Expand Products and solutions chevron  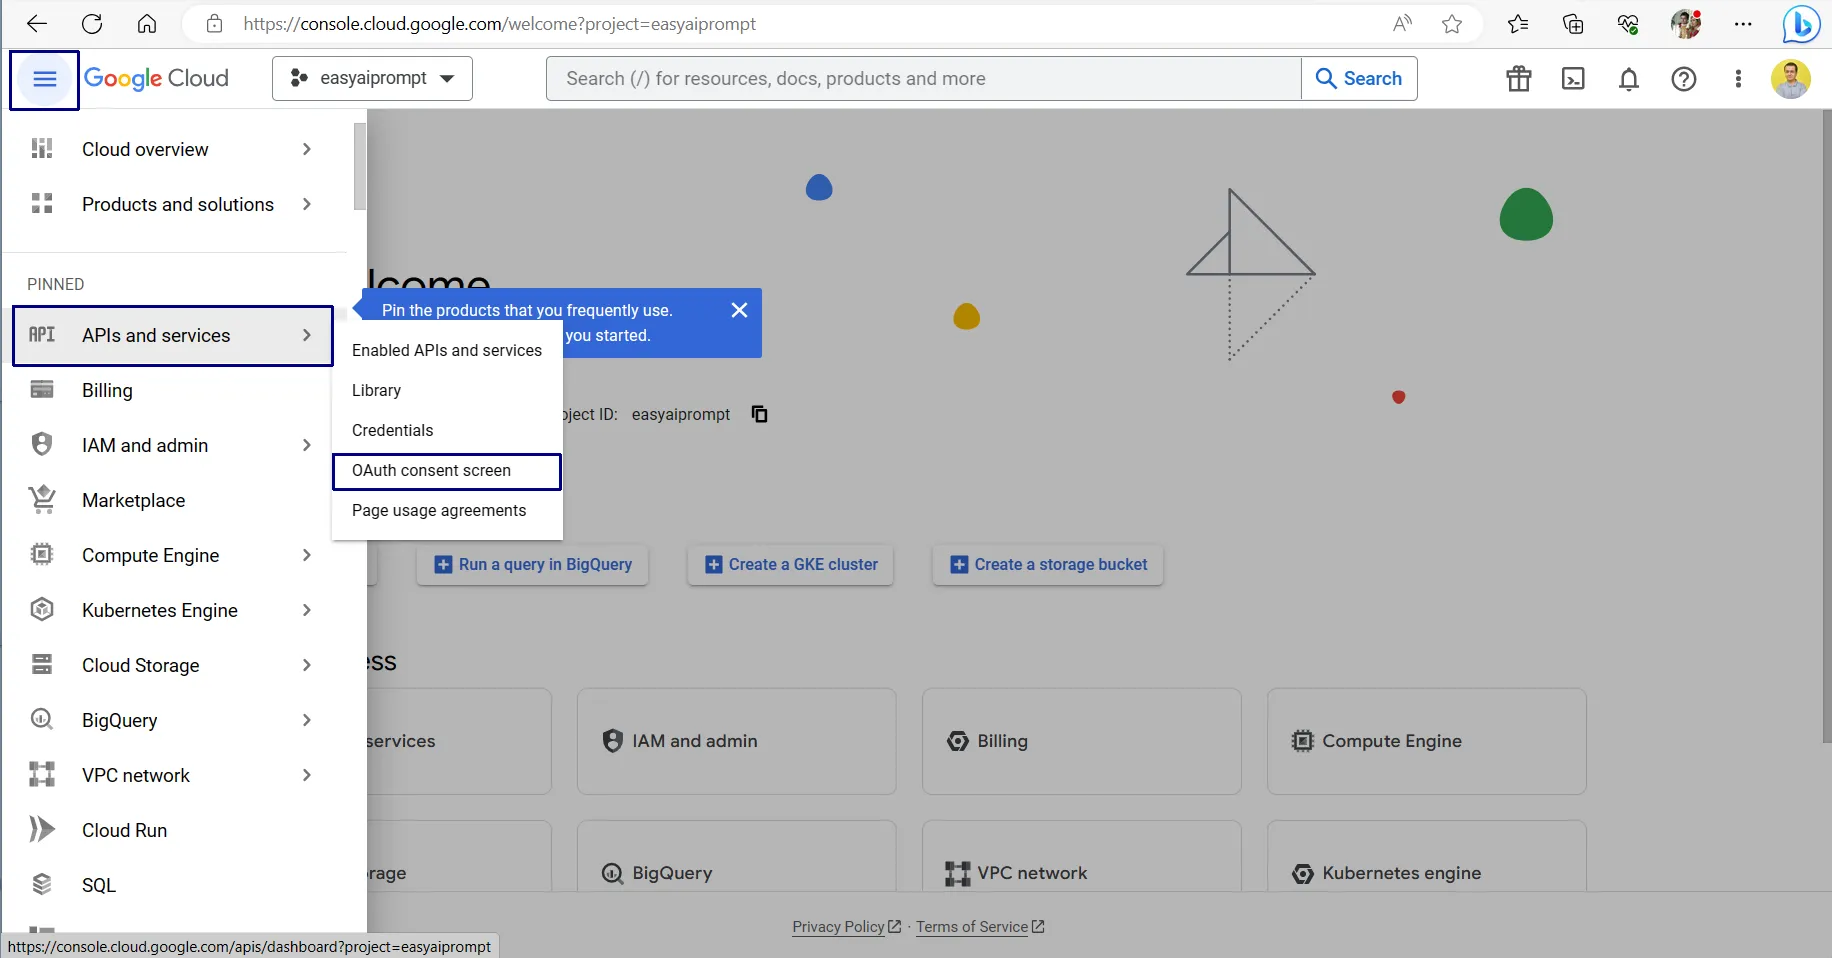coord(307,204)
